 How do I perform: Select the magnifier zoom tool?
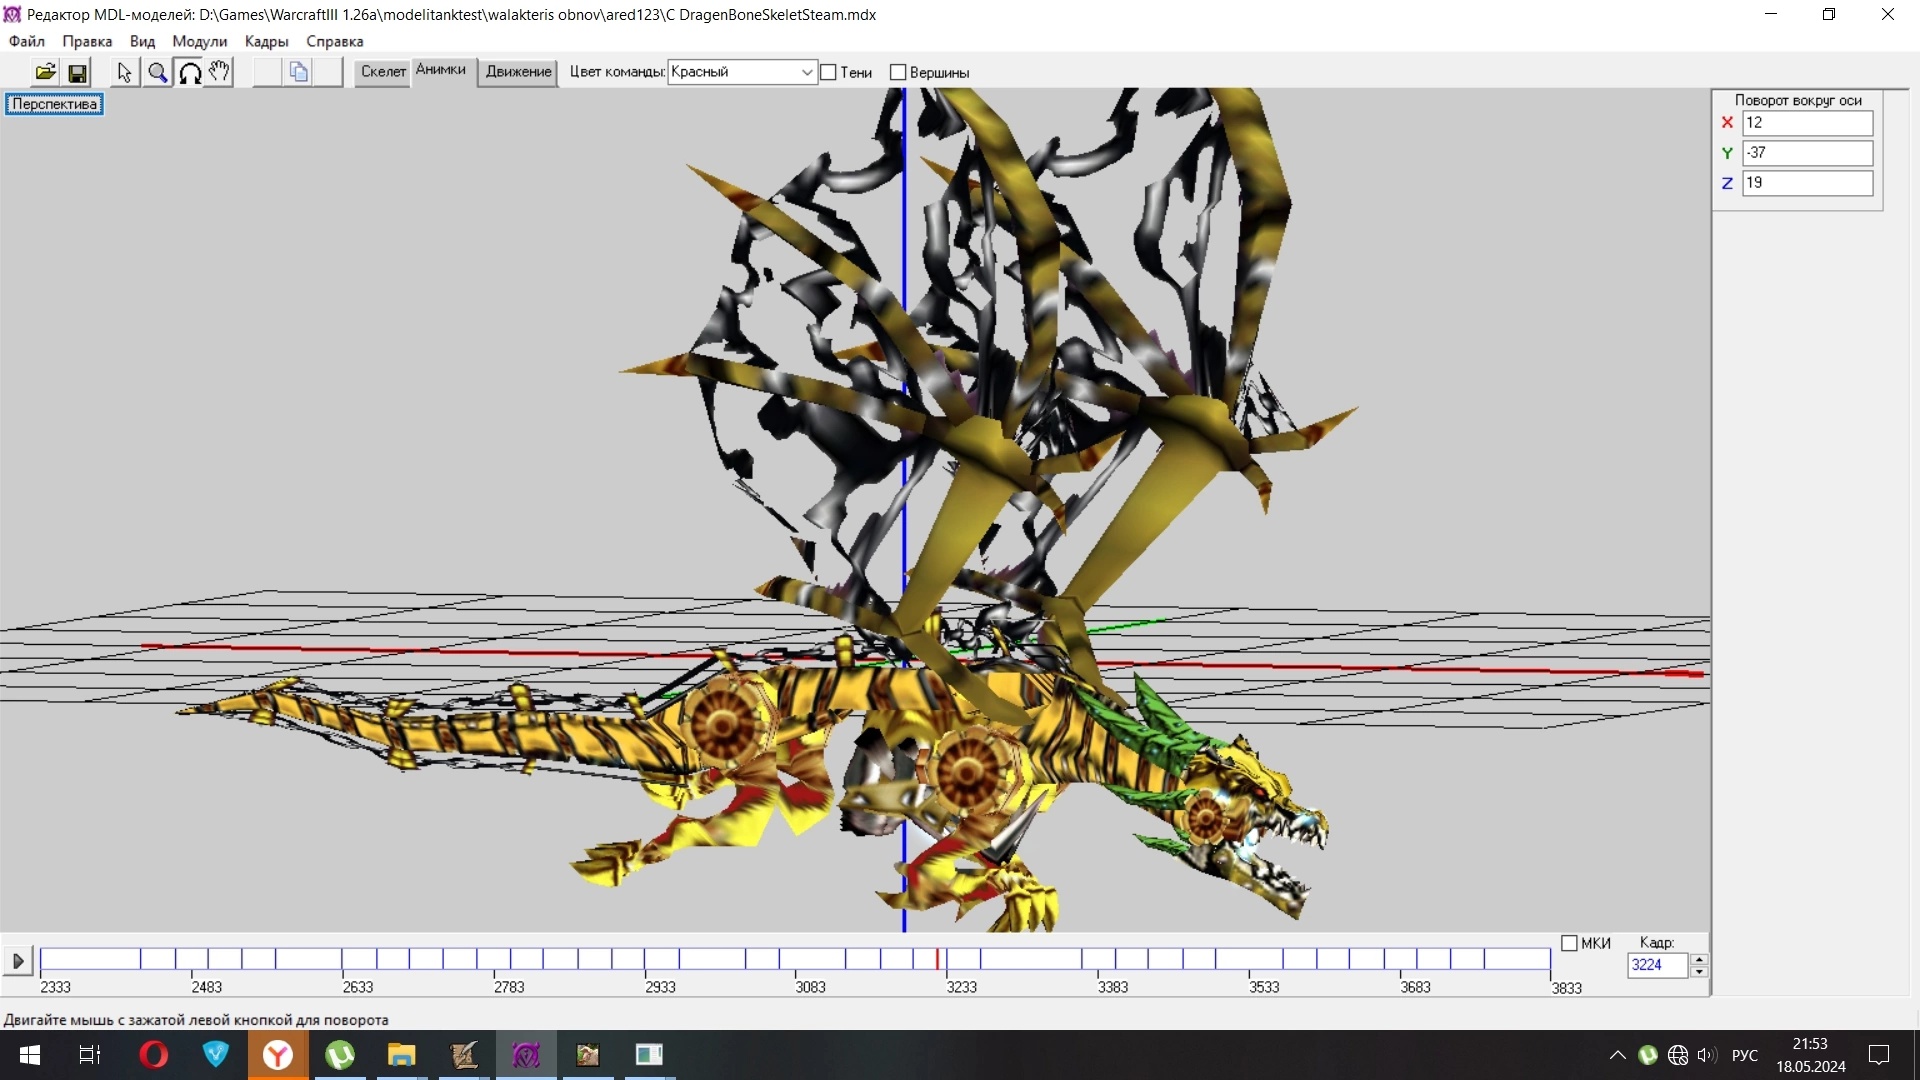coord(157,72)
